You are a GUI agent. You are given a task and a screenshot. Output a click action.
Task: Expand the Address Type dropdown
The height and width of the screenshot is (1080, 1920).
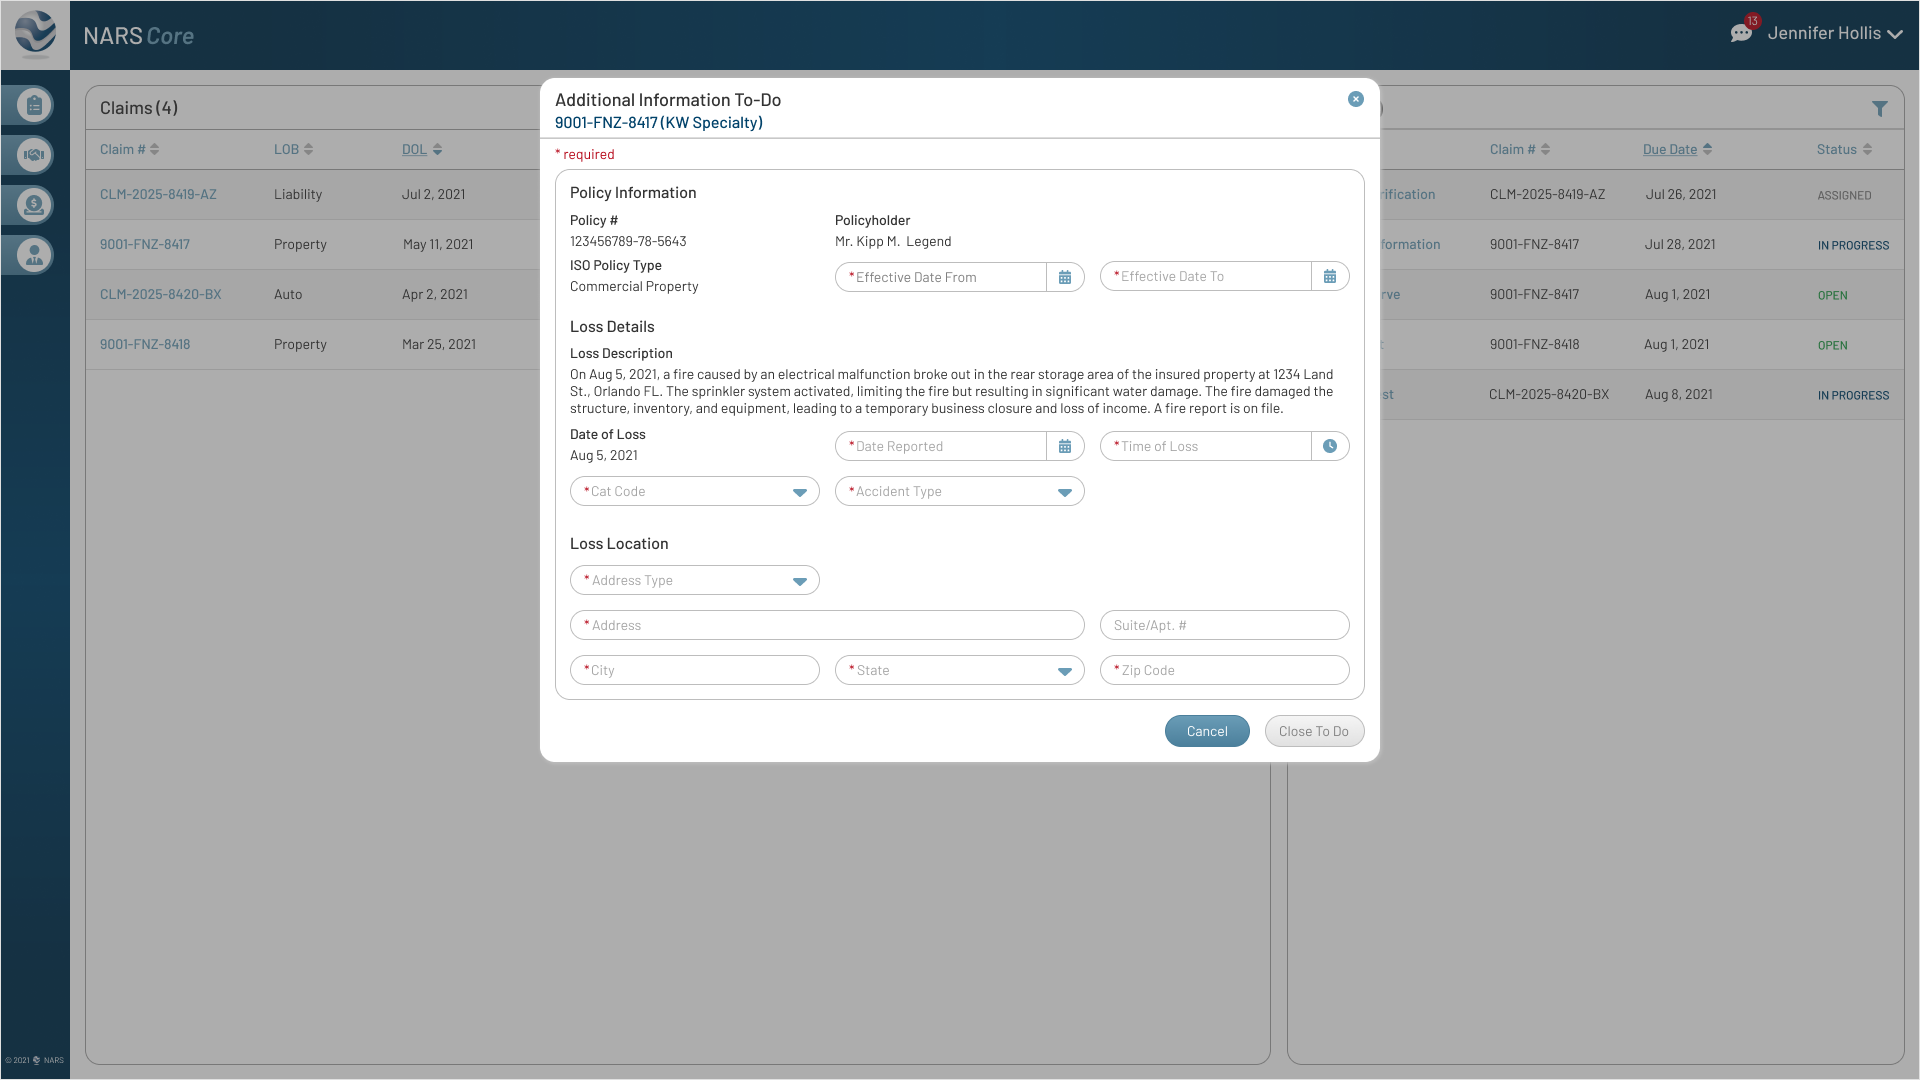[x=799, y=580]
